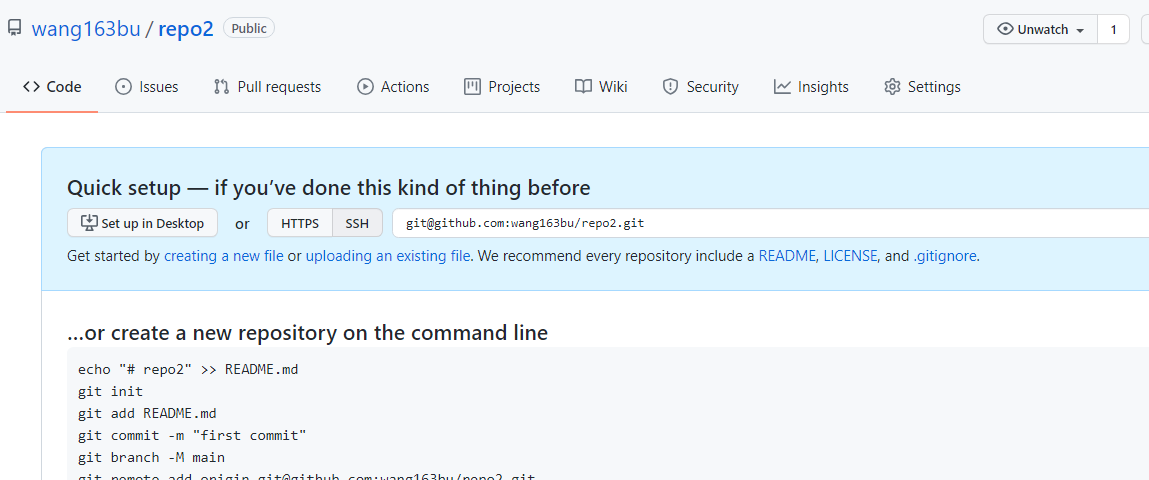Click the Set up in Desktop button
1149x480 pixels.
[x=142, y=223]
